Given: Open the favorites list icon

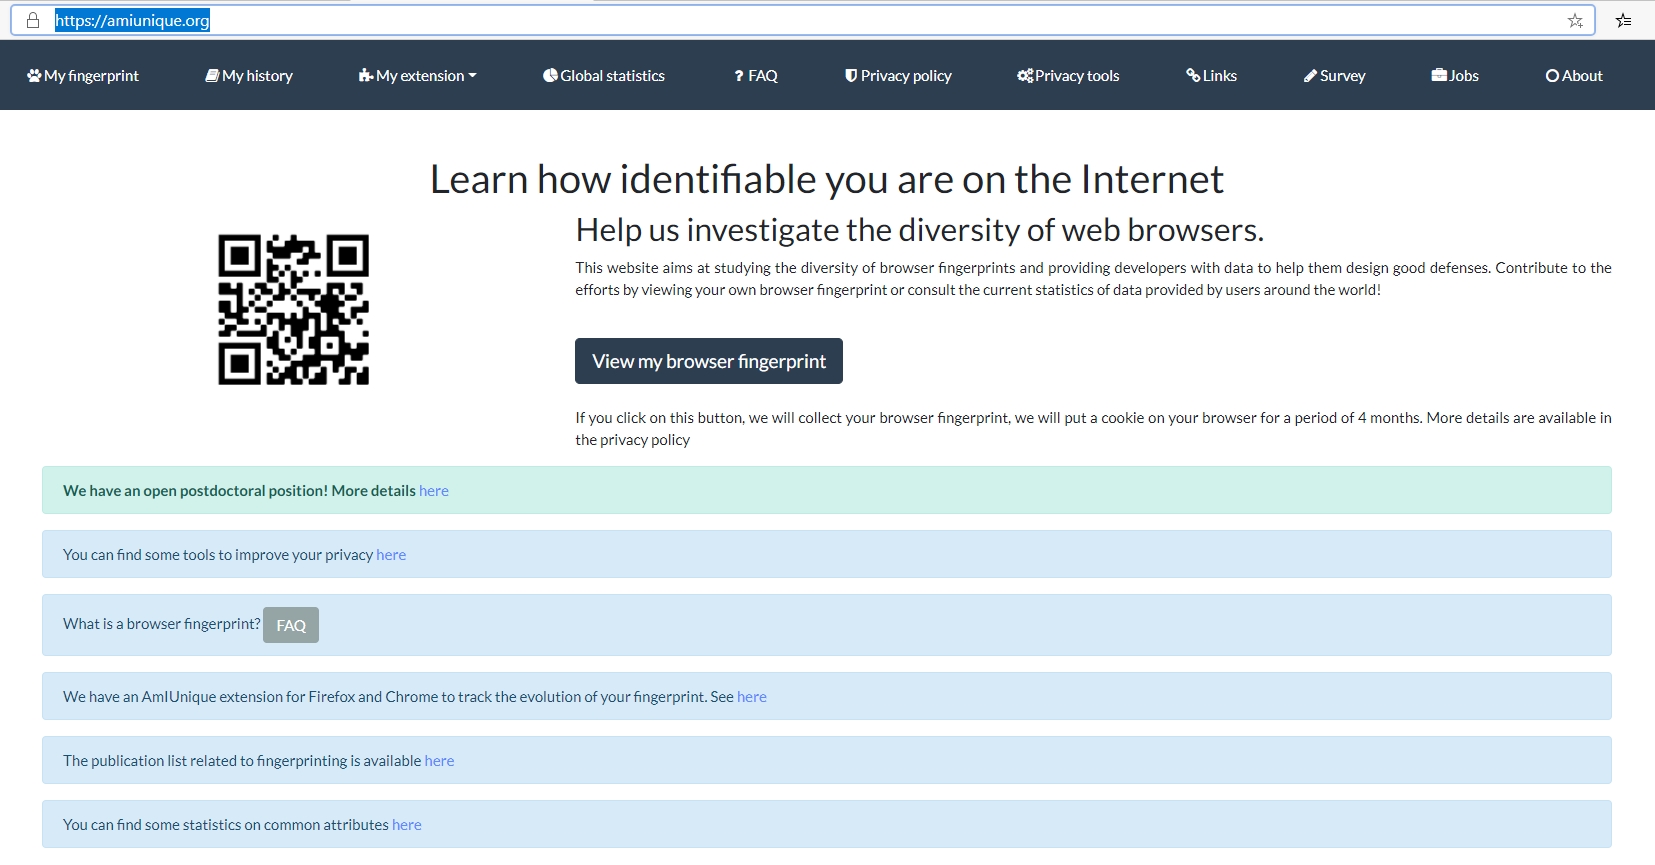Looking at the screenshot, I should click(x=1624, y=20).
